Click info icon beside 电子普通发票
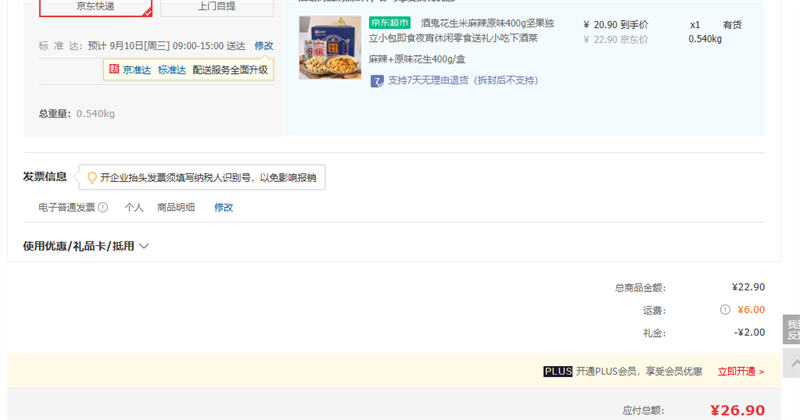 (x=103, y=208)
